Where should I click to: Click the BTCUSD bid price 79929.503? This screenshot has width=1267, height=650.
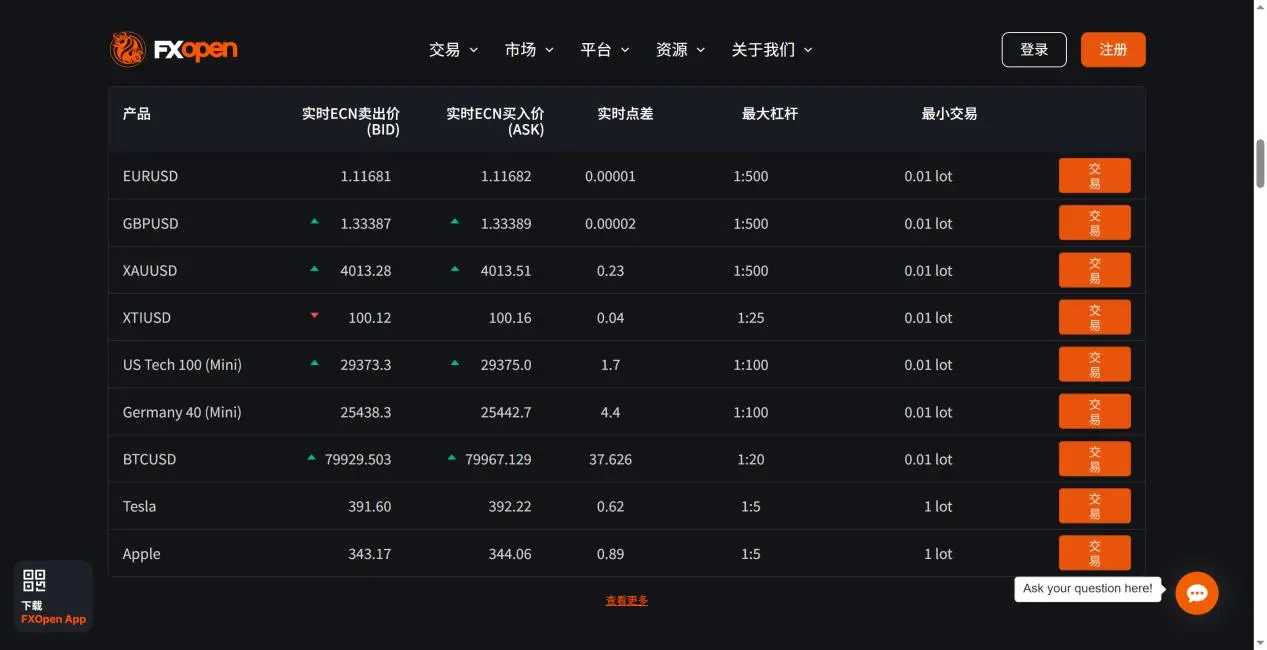click(358, 459)
